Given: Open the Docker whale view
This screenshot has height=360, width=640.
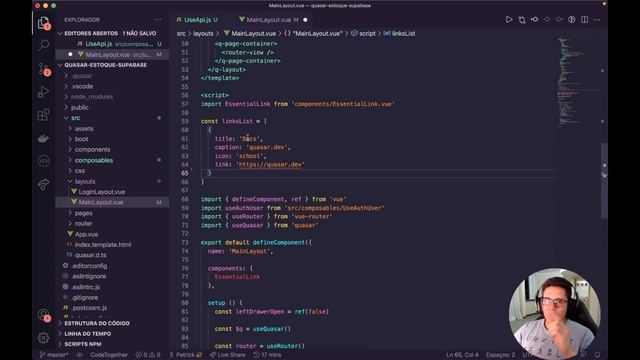Looking at the screenshot, I should pos(44,139).
